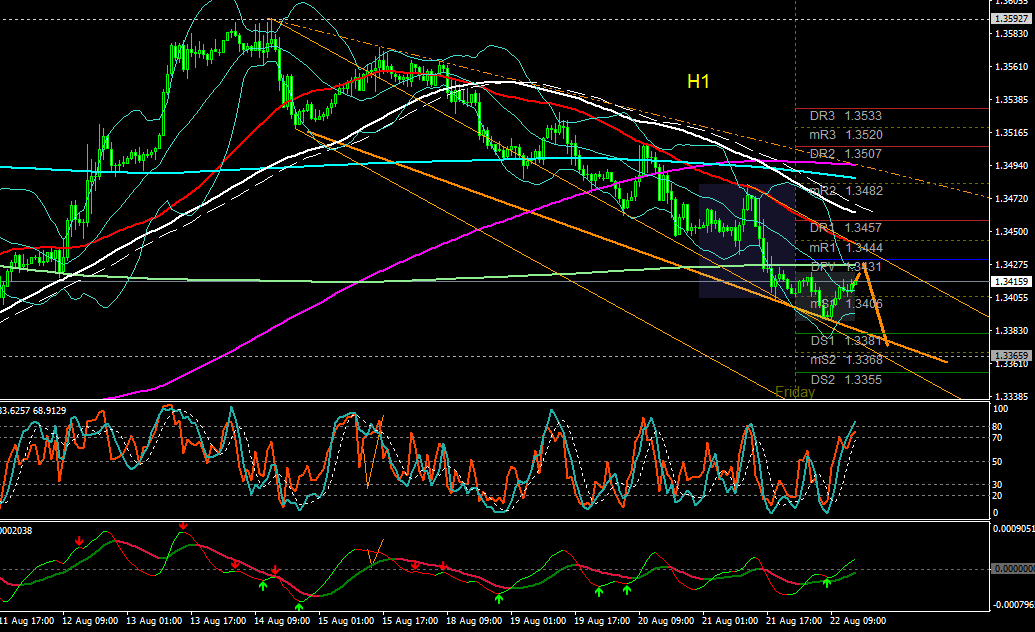Select the DR1 1.3457 resistance label

tap(846, 228)
